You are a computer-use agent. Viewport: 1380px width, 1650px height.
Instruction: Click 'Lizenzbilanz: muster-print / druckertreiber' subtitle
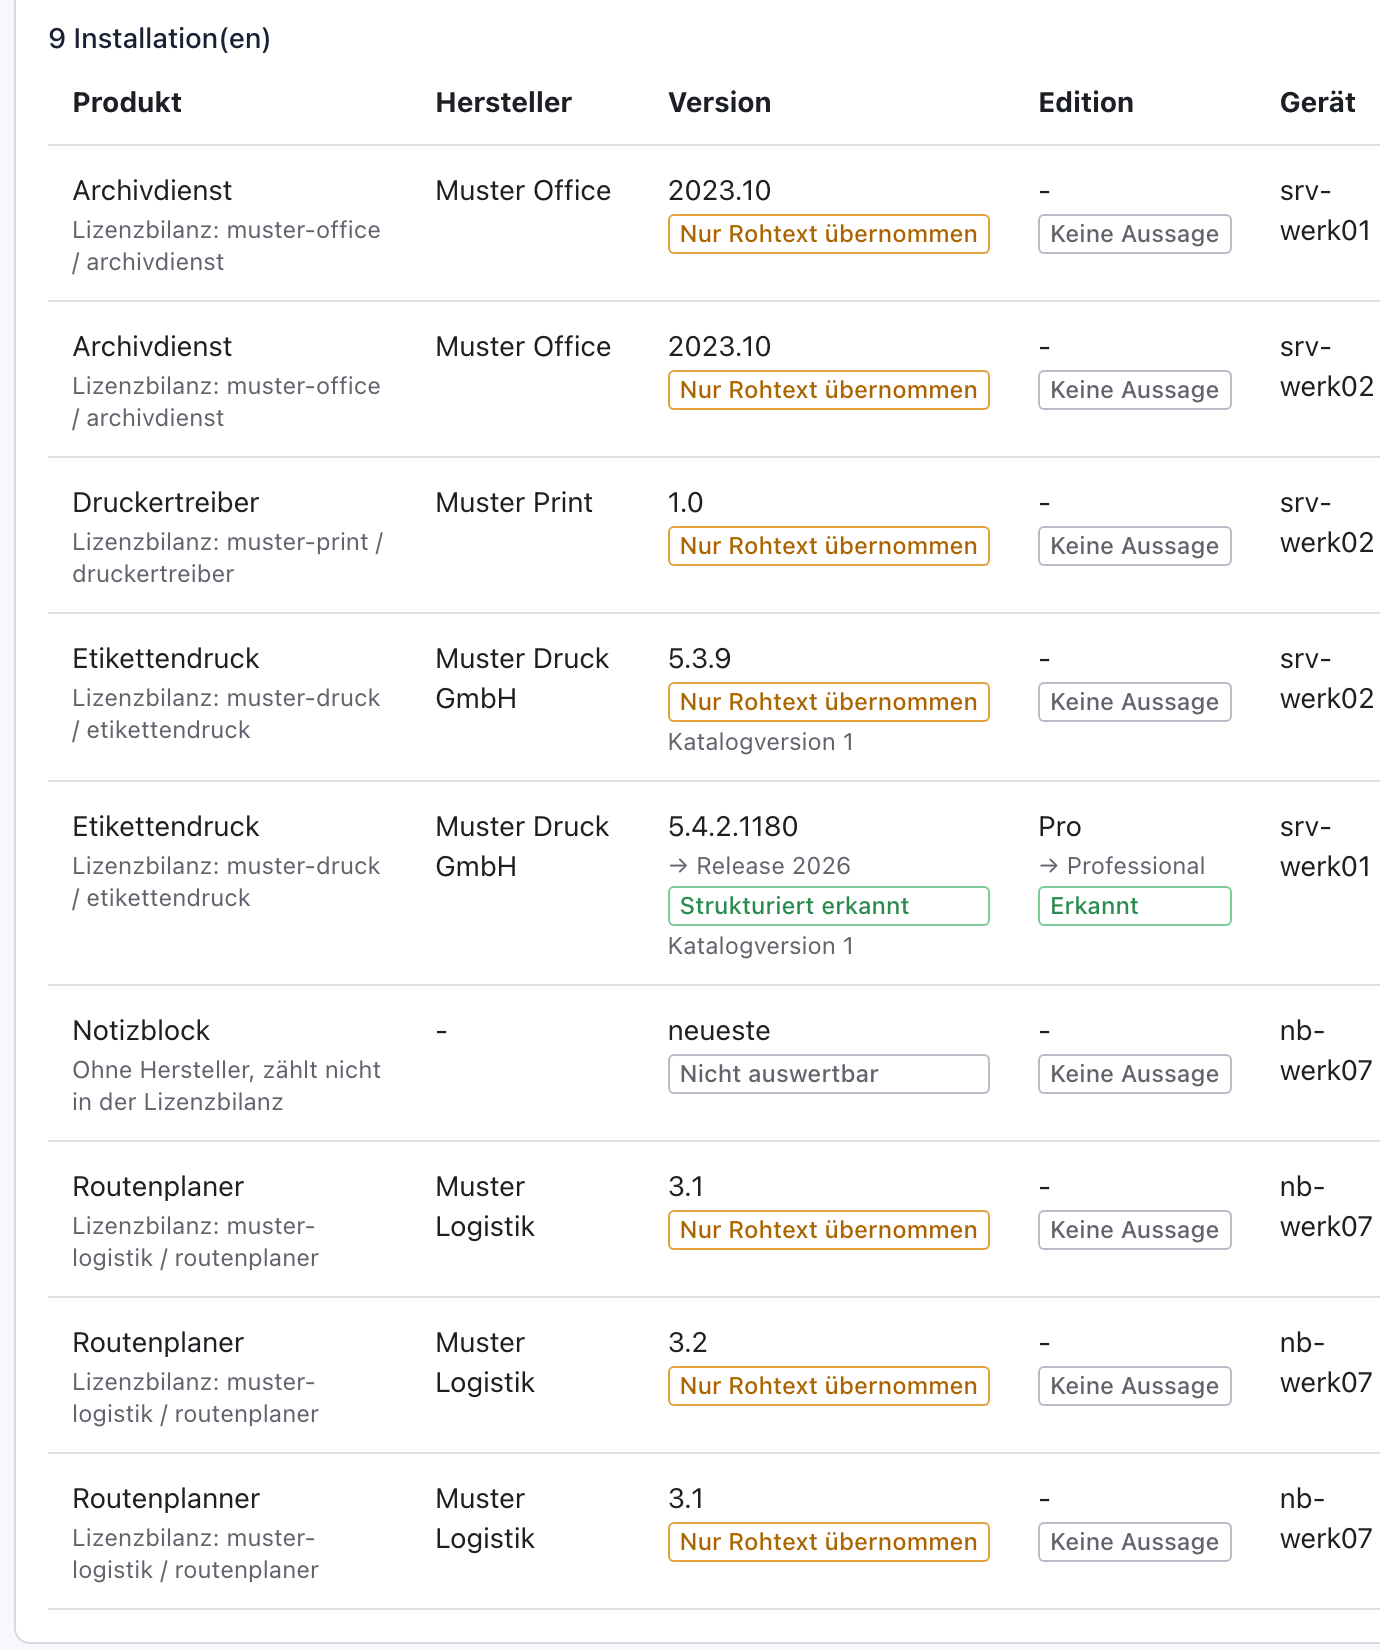click(227, 558)
